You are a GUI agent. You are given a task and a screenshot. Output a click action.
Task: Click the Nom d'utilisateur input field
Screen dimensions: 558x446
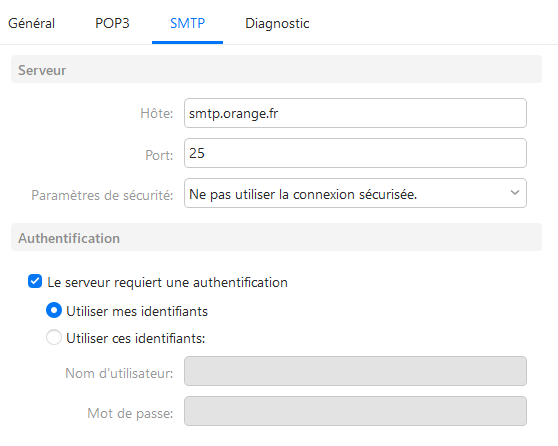(x=355, y=371)
